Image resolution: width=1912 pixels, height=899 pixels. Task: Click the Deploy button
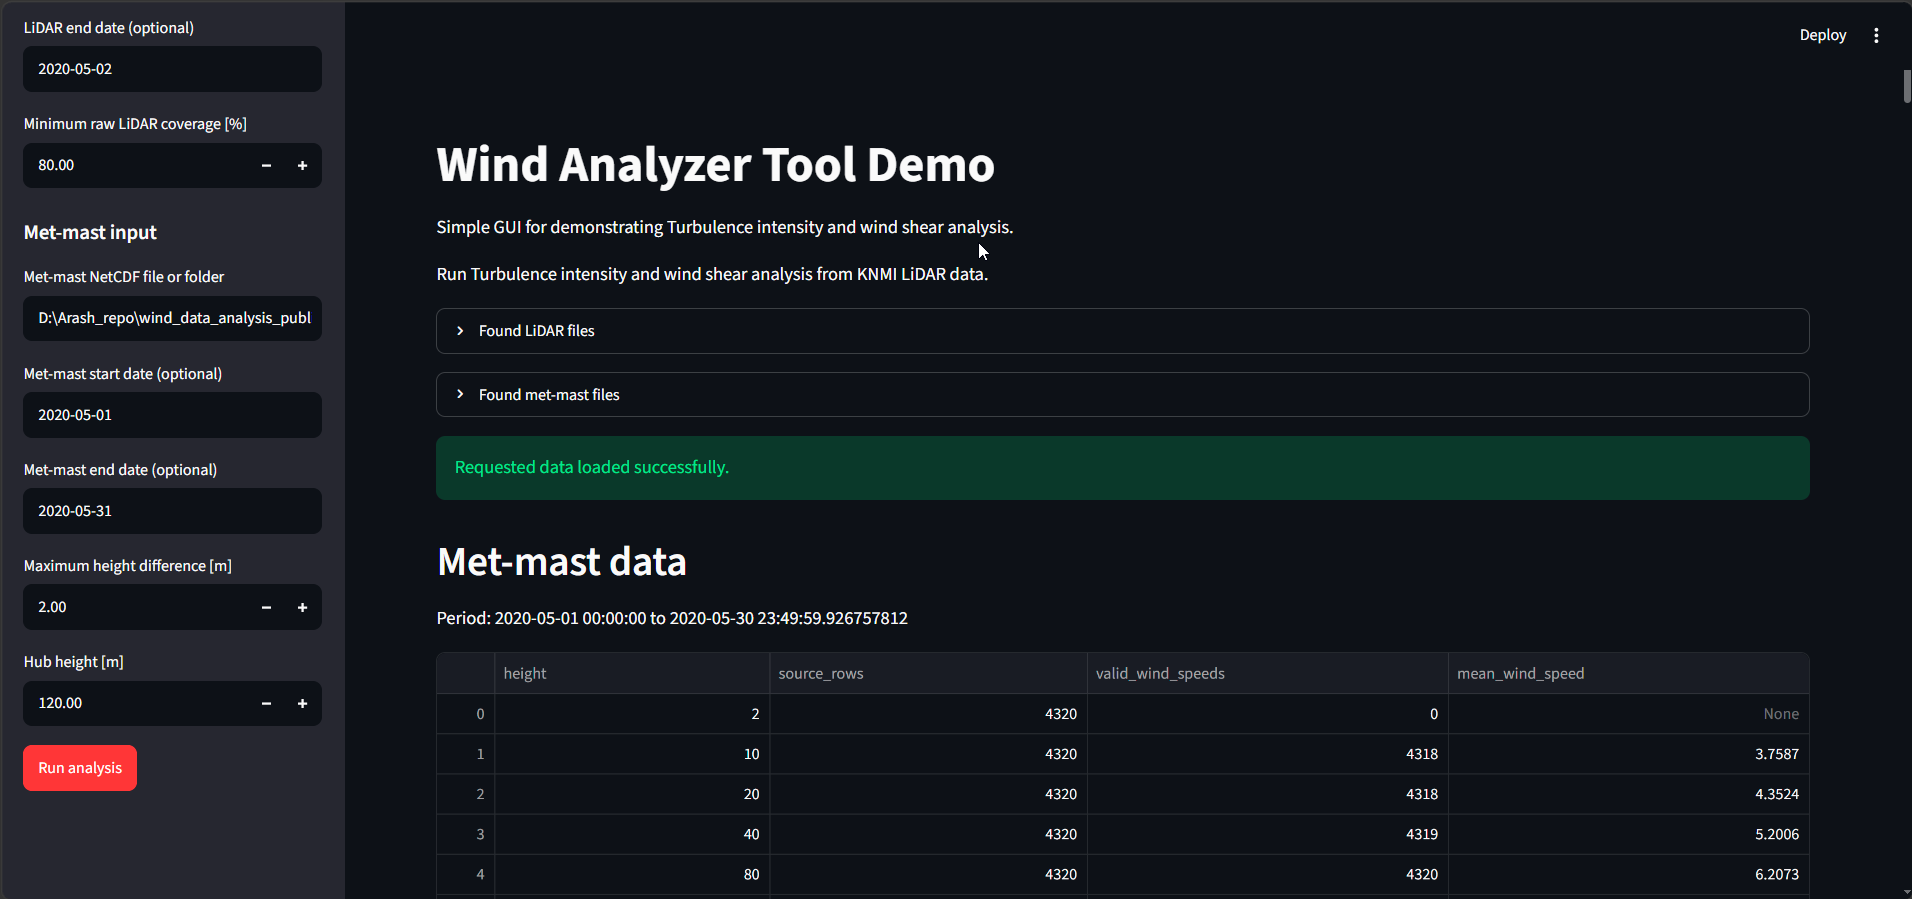point(1823,35)
